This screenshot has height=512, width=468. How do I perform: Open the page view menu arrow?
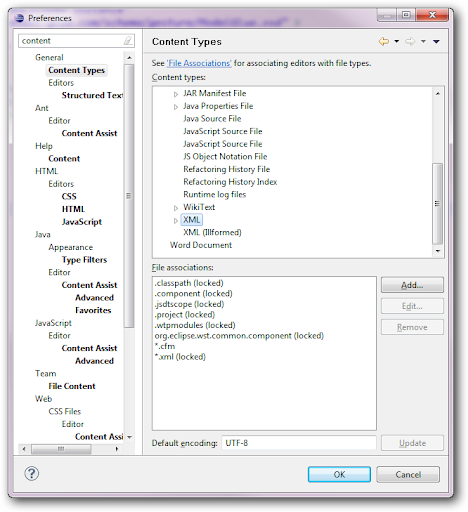436,42
